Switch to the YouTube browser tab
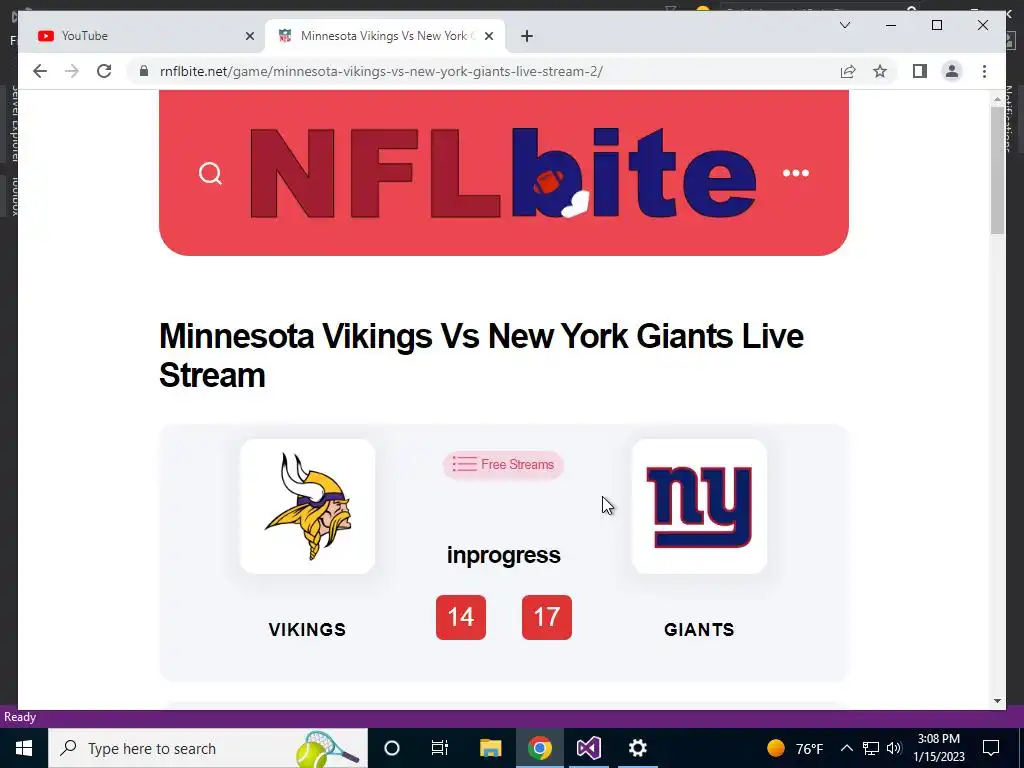The width and height of the screenshot is (1024, 768). 140,36
